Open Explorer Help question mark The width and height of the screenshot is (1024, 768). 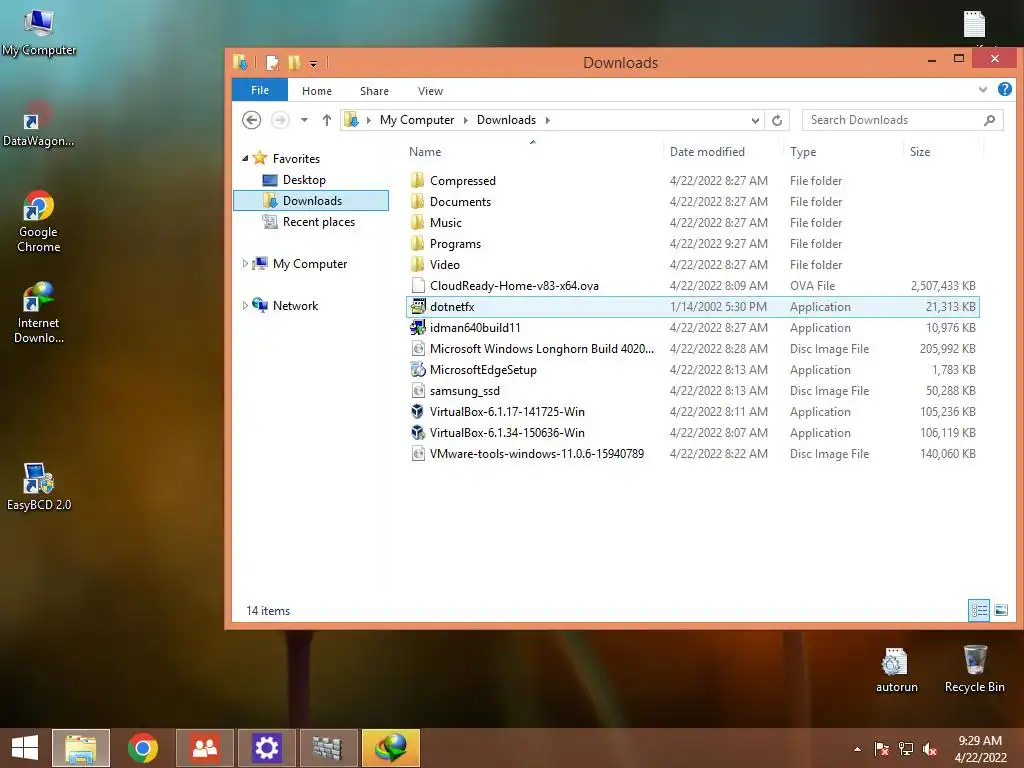click(x=1005, y=89)
